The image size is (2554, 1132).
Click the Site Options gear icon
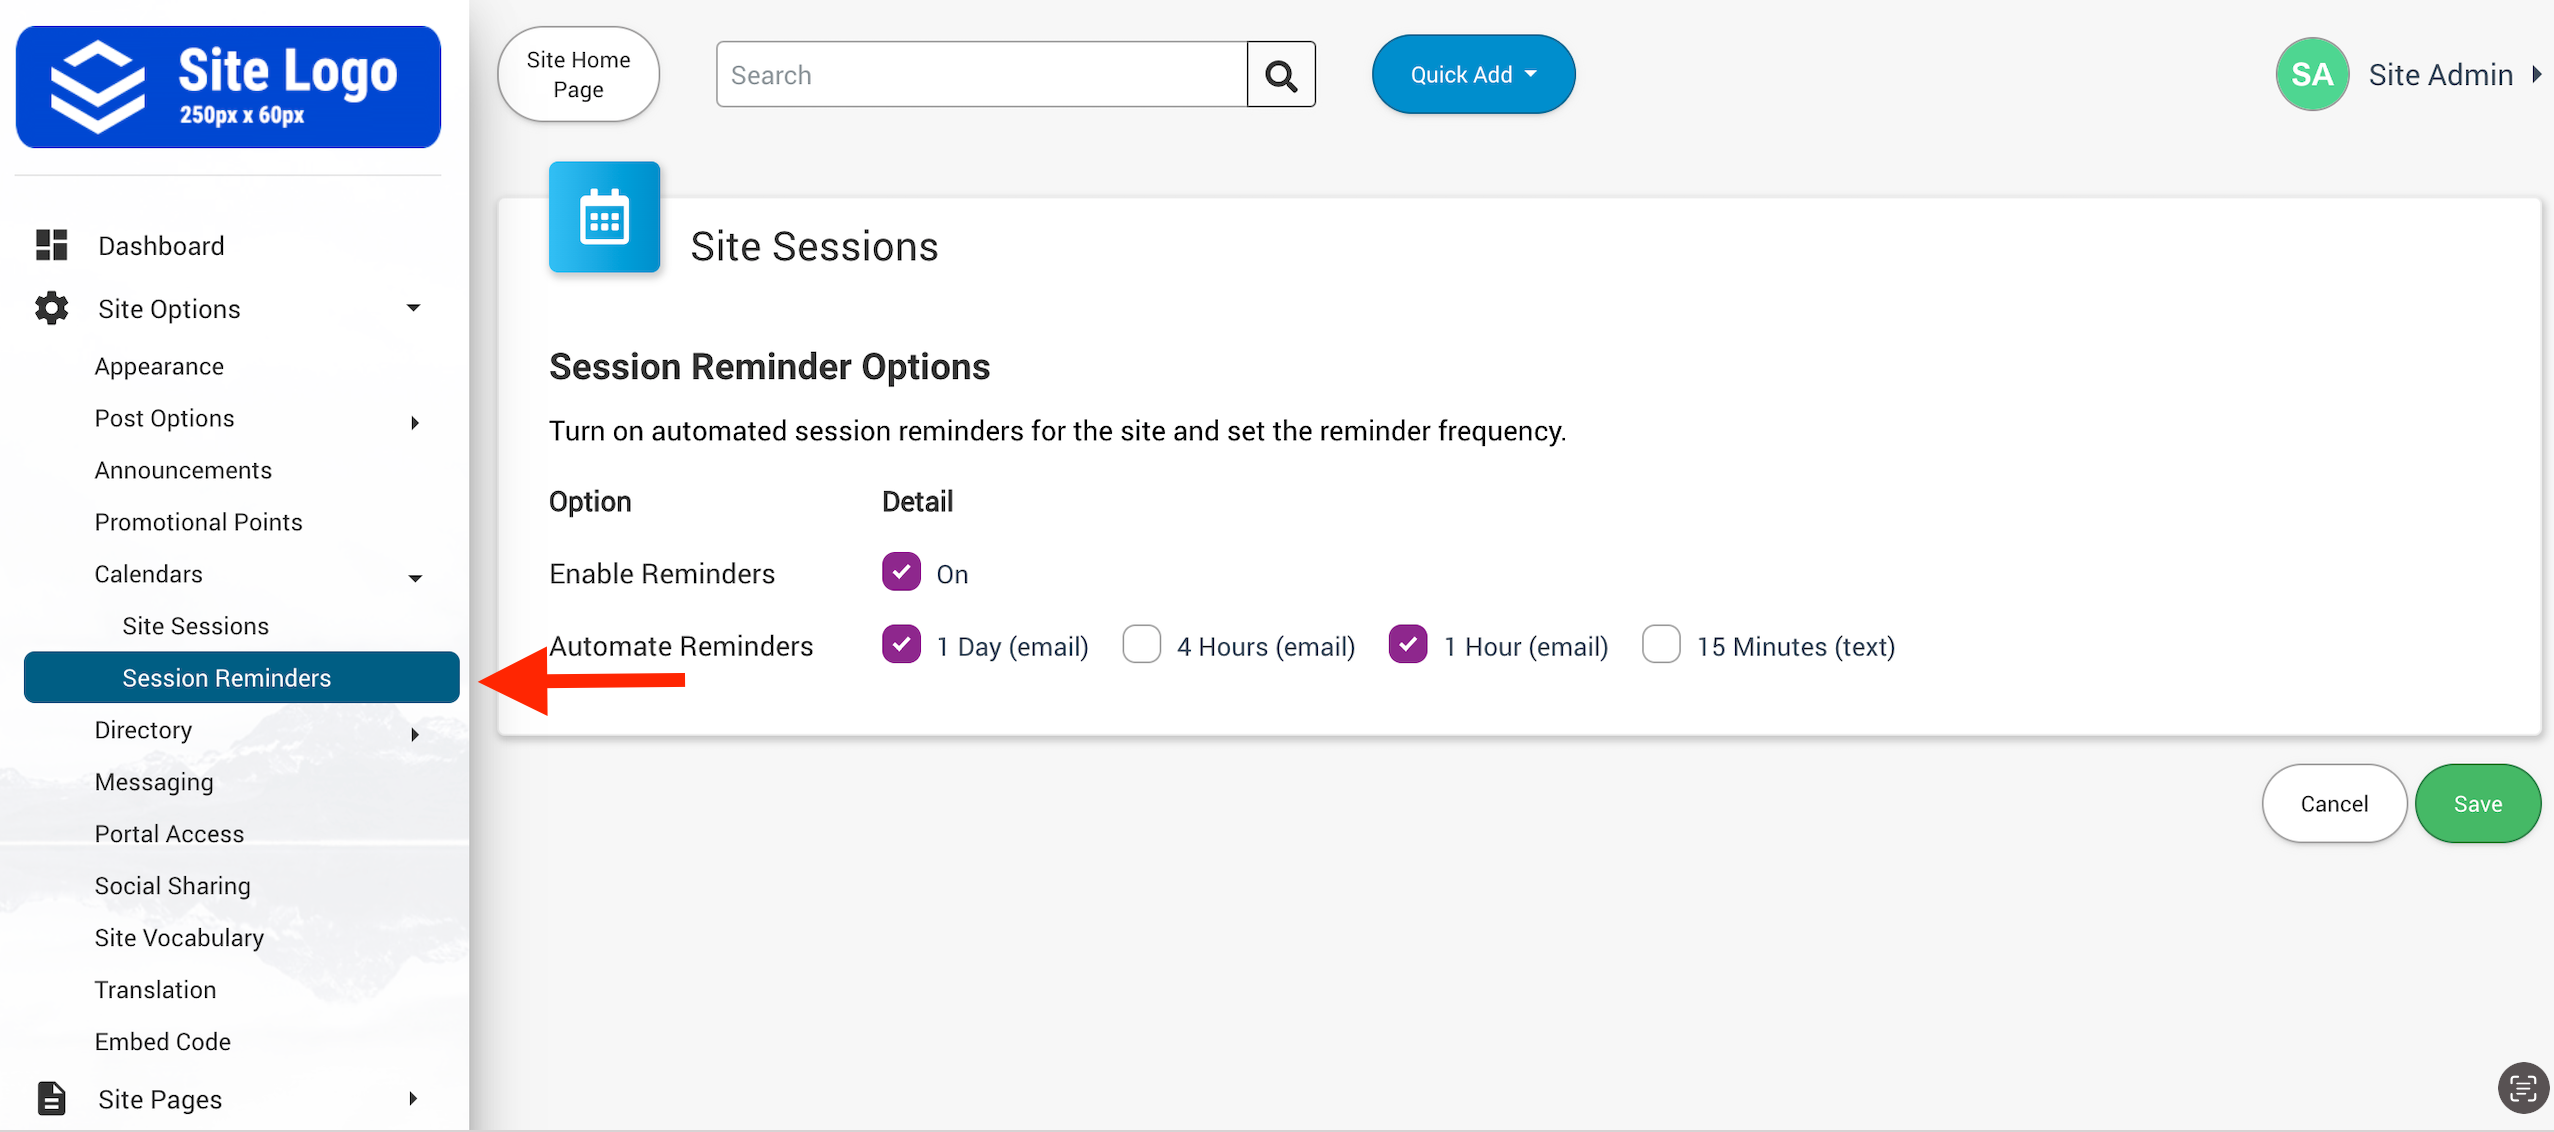click(x=52, y=308)
